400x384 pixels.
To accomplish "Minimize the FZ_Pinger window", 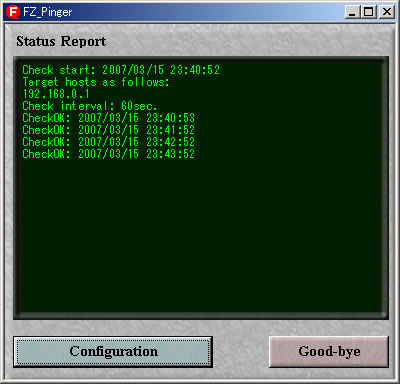I will click(x=352, y=12).
